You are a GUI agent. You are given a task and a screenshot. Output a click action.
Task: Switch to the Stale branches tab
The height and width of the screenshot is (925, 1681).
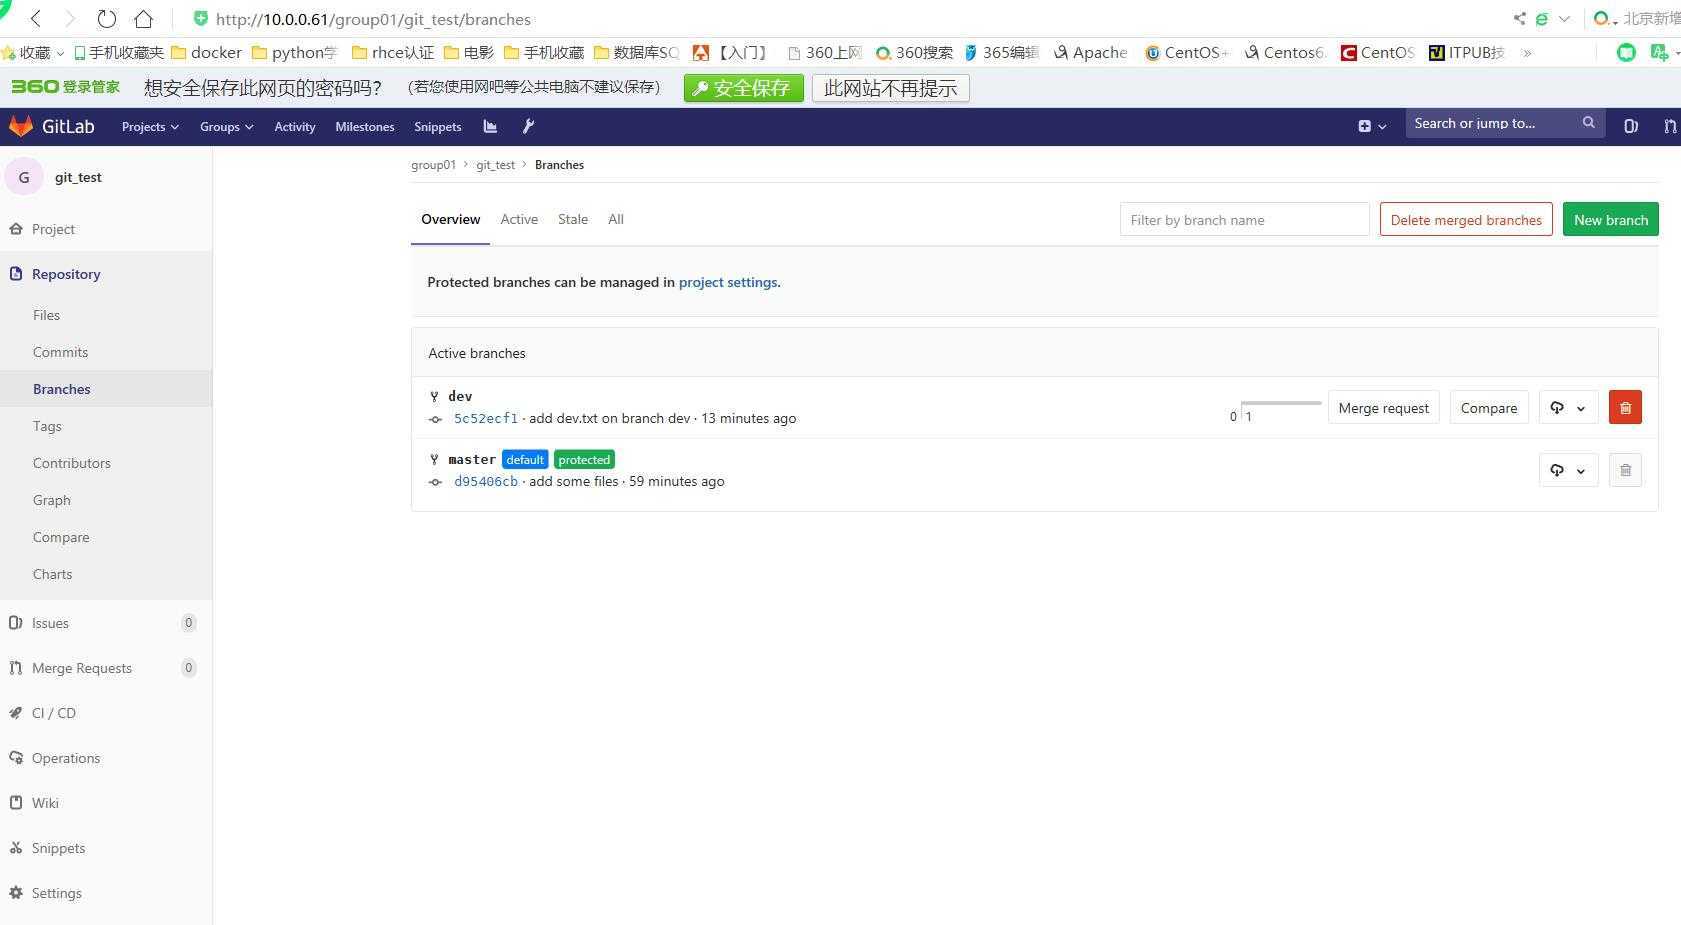click(573, 219)
